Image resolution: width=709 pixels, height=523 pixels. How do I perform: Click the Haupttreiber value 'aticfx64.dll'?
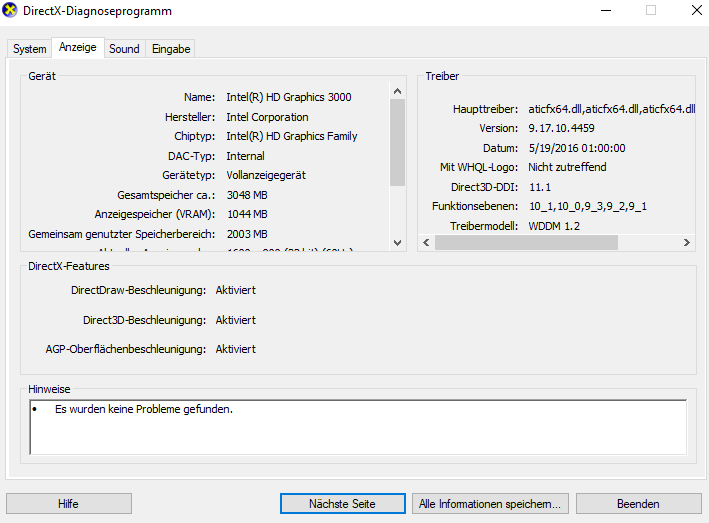[x=612, y=109]
